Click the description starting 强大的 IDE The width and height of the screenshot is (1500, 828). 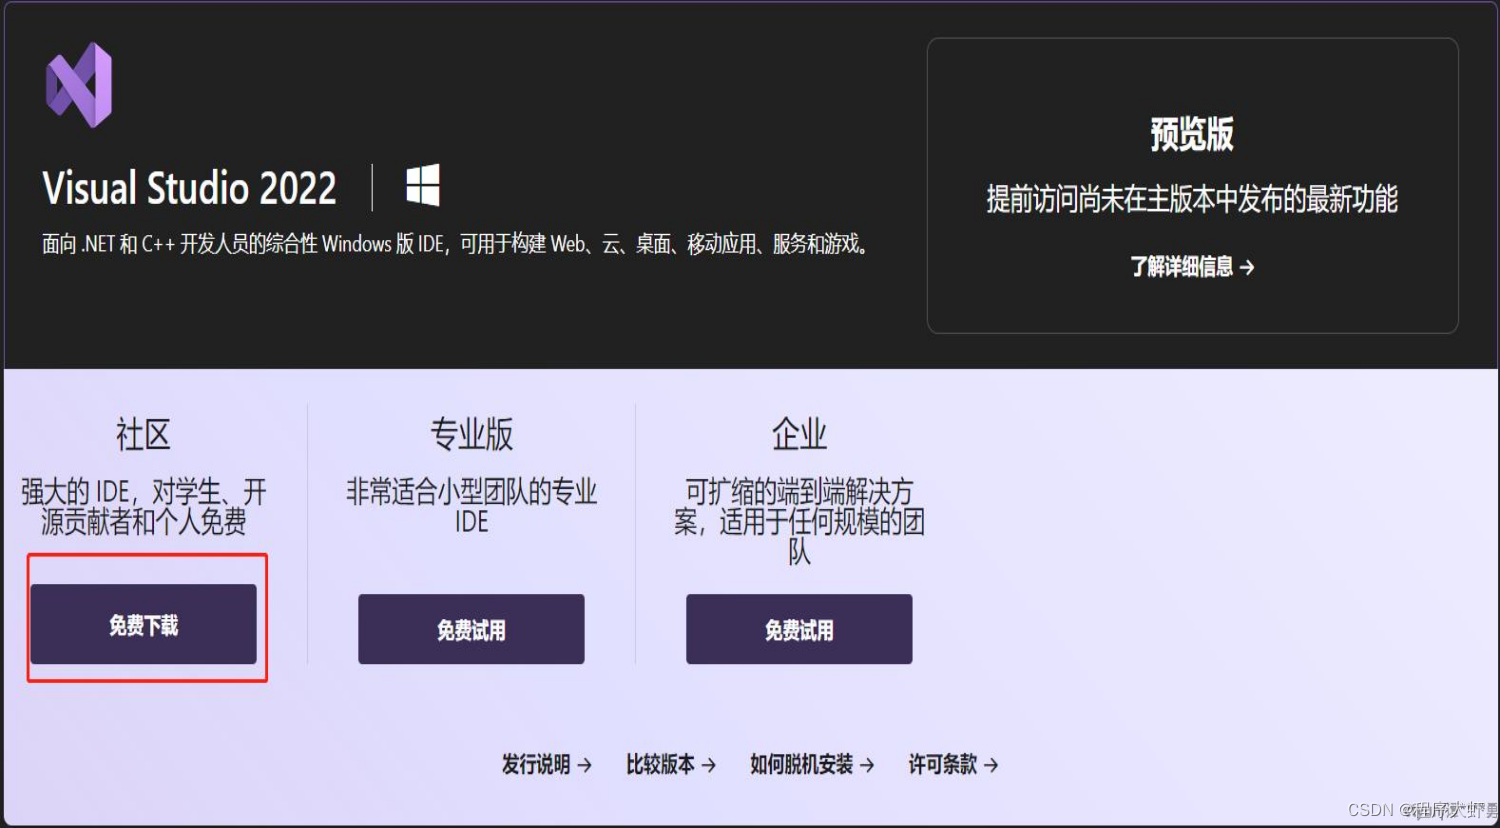(x=143, y=506)
